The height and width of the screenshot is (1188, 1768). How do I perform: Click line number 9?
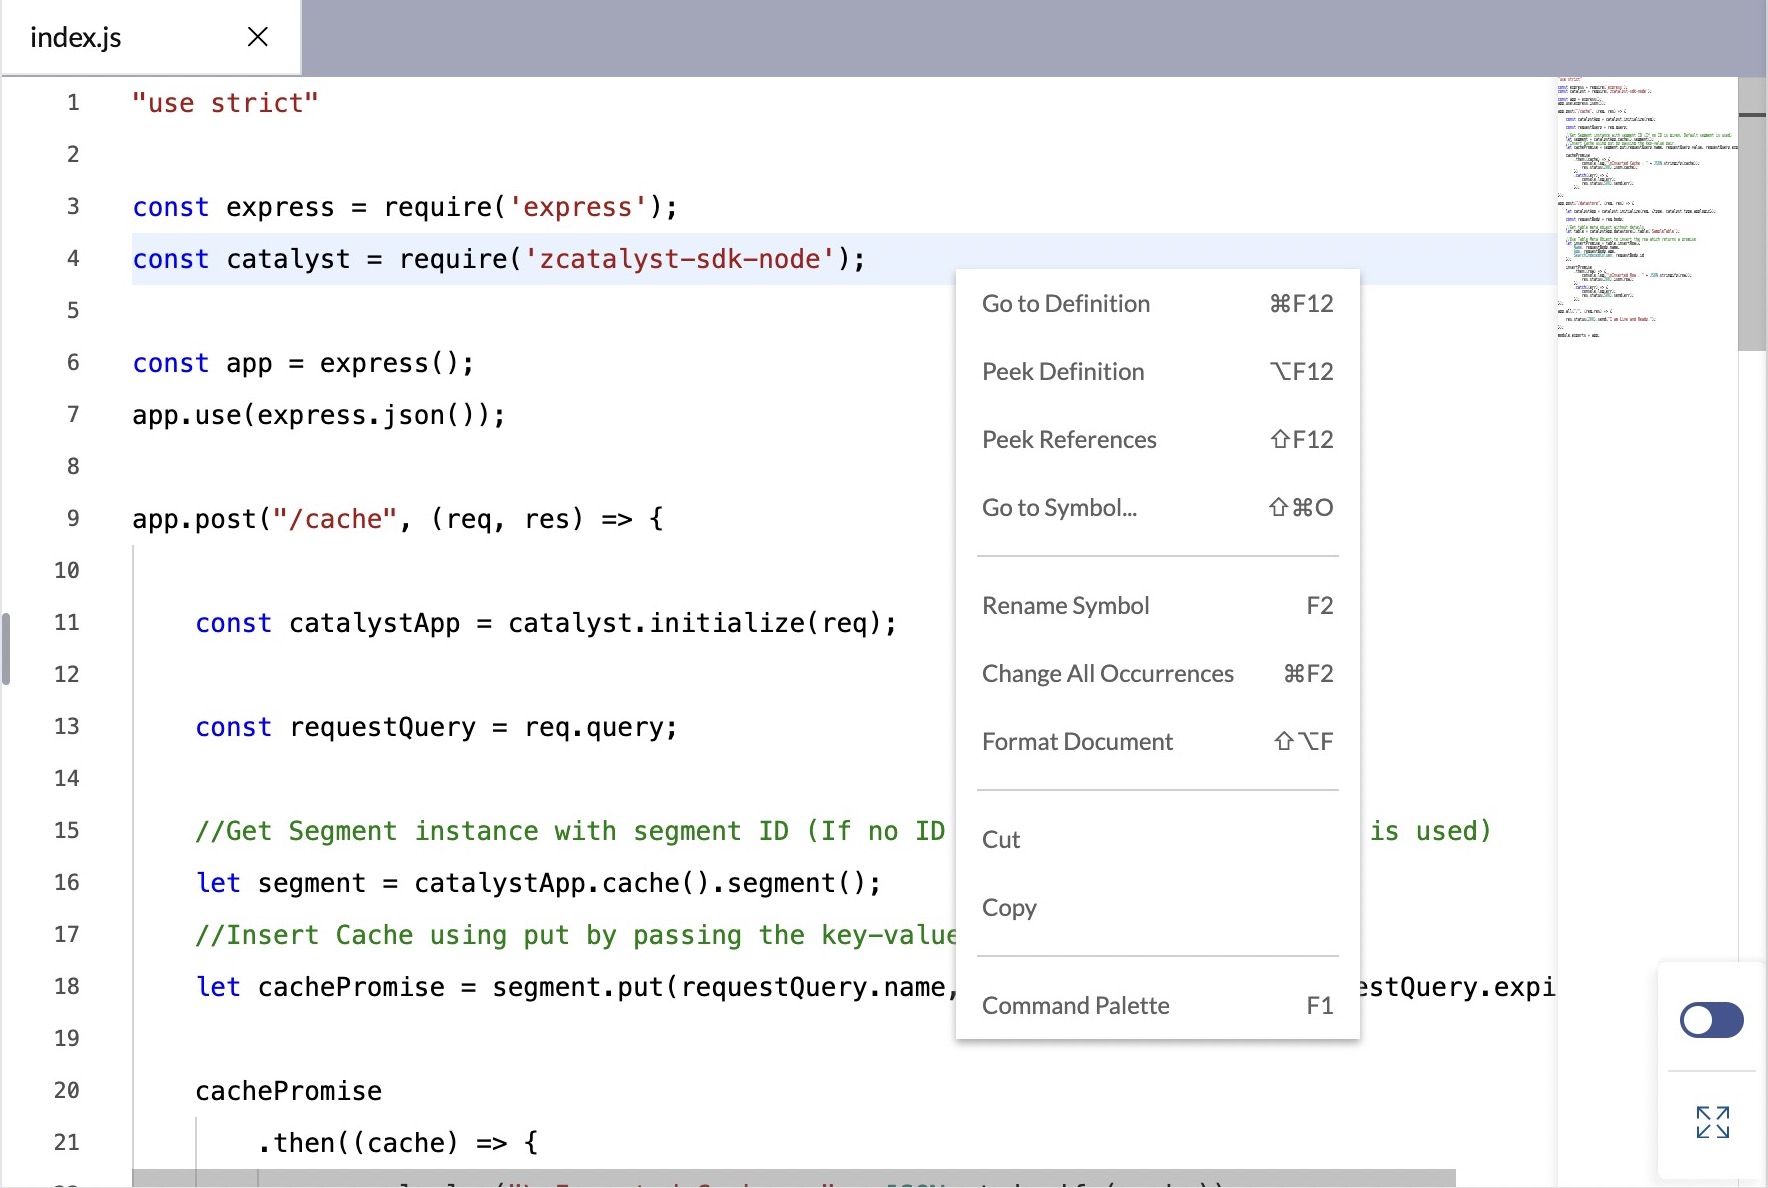[x=72, y=518]
